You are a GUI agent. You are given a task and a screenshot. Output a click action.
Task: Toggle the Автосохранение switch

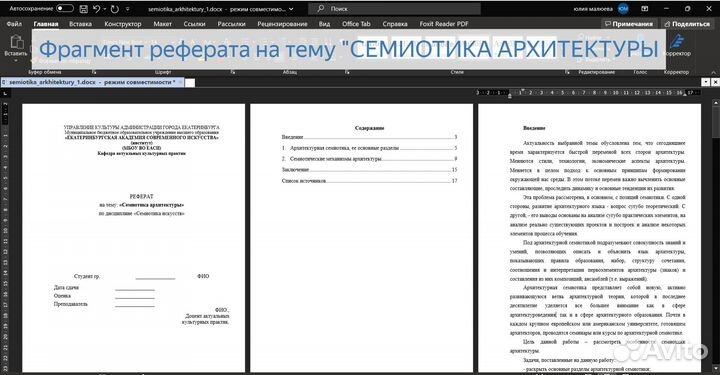[65, 8]
